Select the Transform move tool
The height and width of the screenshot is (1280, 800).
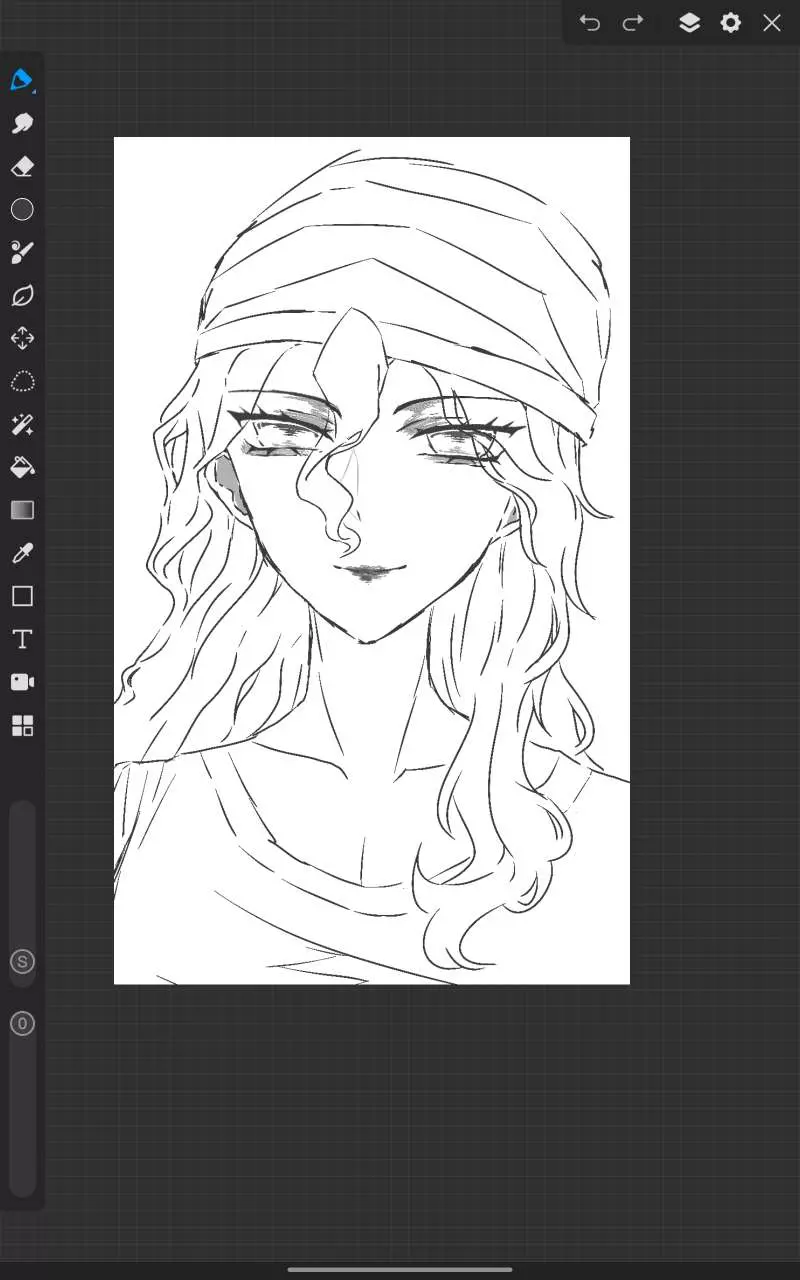coord(22,338)
